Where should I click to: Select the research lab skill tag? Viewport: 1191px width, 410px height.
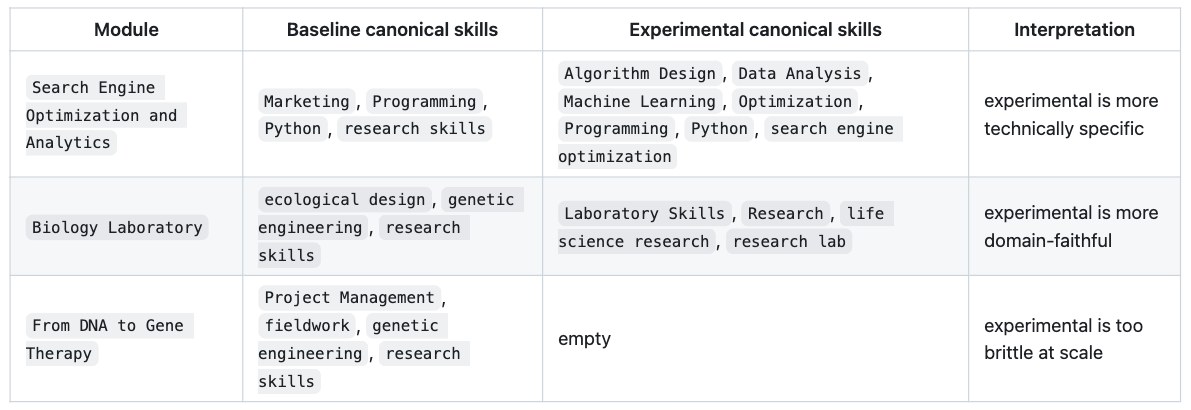tap(788, 241)
